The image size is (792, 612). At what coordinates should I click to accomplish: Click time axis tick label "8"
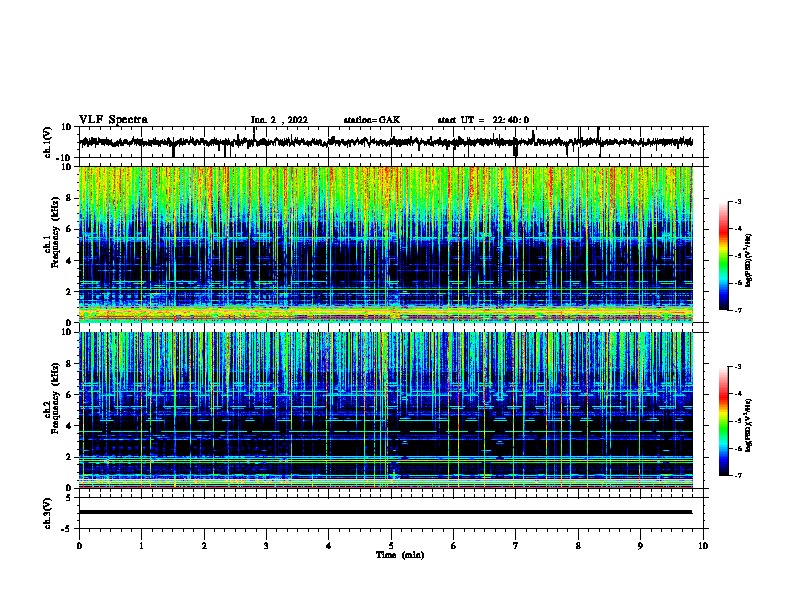(x=578, y=546)
